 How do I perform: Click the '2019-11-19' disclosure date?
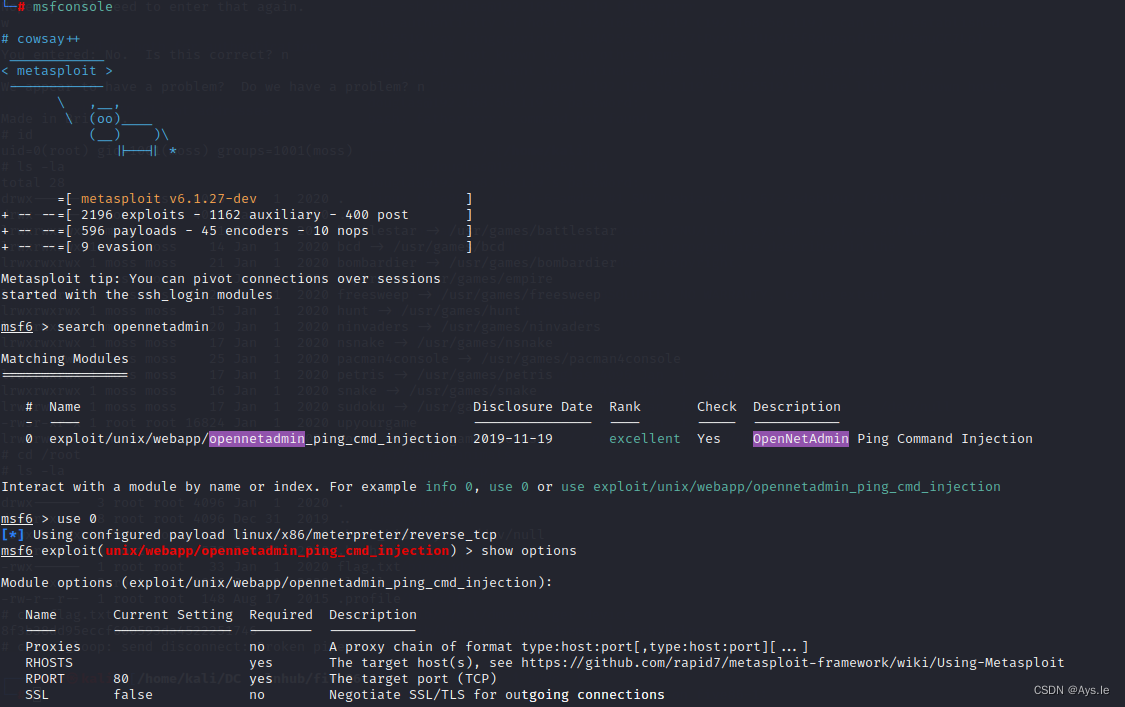tap(513, 439)
